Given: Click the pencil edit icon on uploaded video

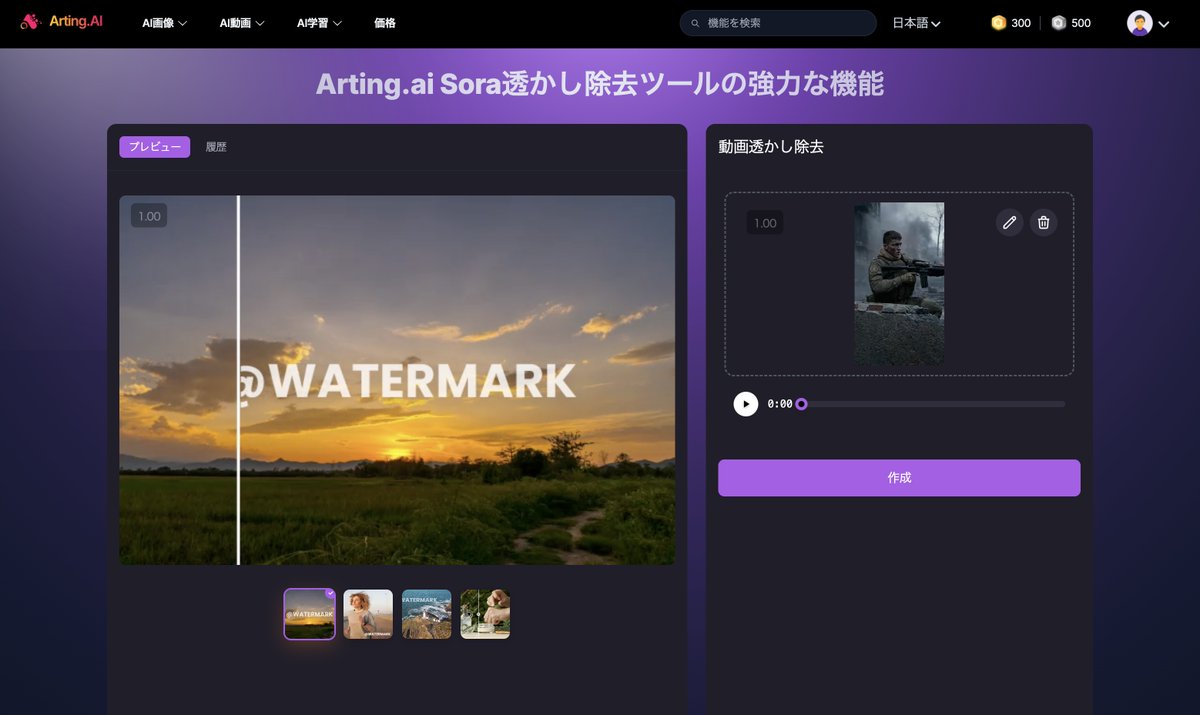Looking at the screenshot, I should click(x=1009, y=223).
